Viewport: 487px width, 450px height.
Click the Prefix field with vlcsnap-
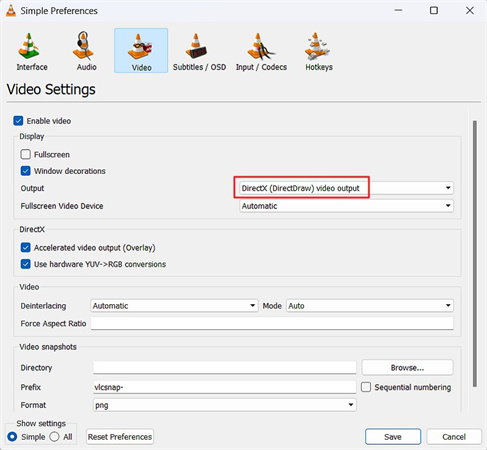pyautogui.click(x=224, y=387)
